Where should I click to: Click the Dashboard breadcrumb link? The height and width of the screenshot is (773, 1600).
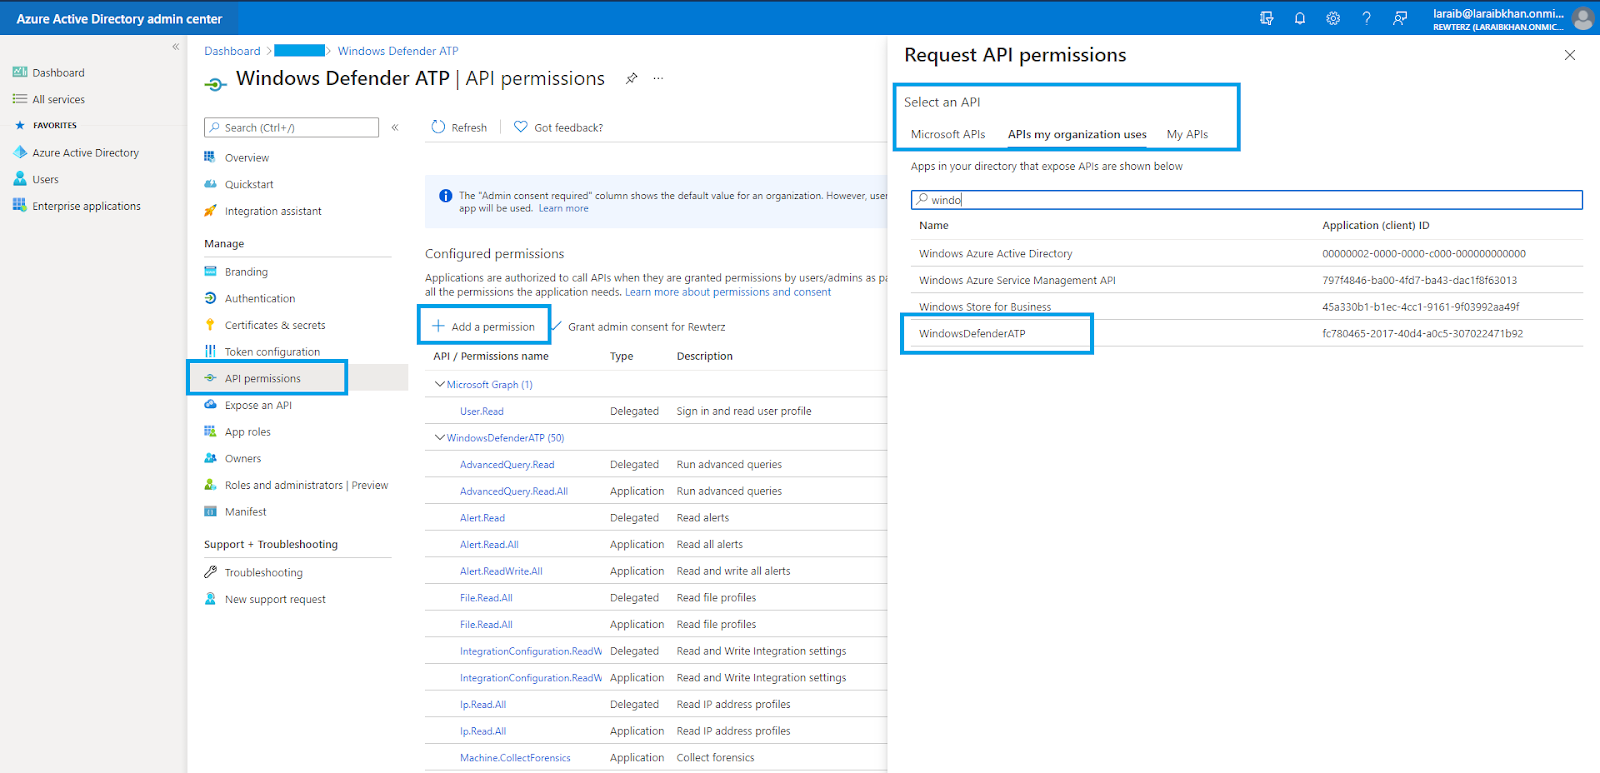232,51
